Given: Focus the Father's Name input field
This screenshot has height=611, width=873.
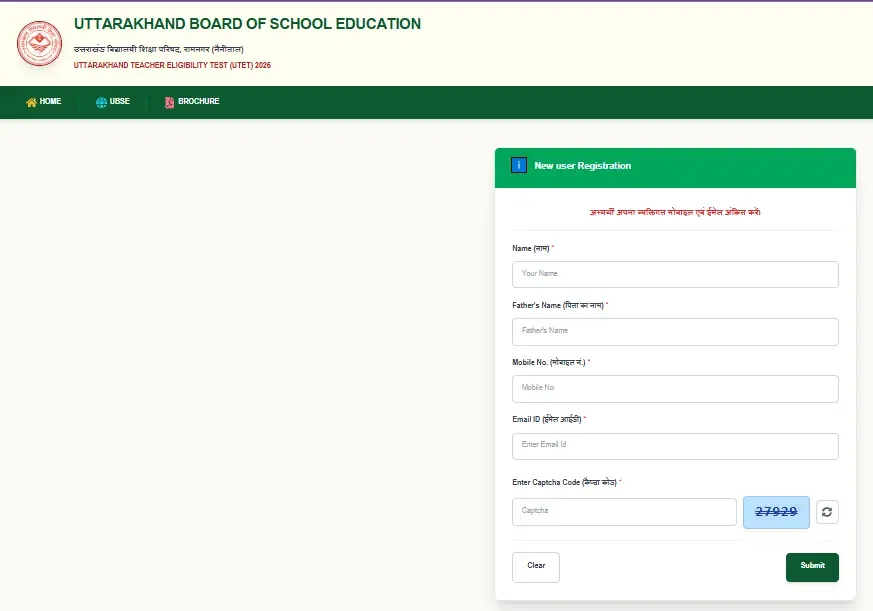Looking at the screenshot, I should [675, 331].
